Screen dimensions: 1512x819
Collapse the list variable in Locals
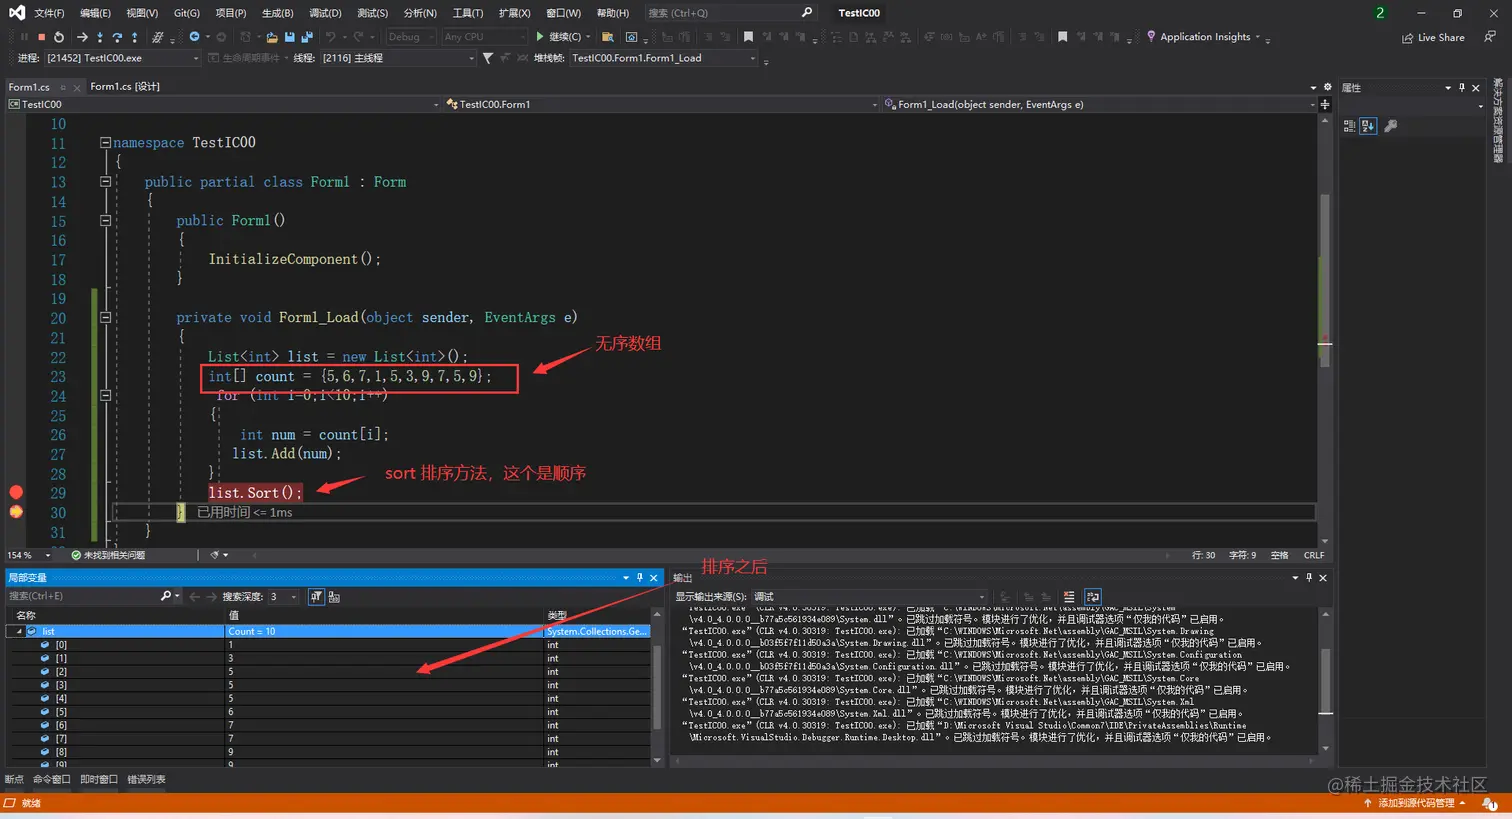[19, 632]
